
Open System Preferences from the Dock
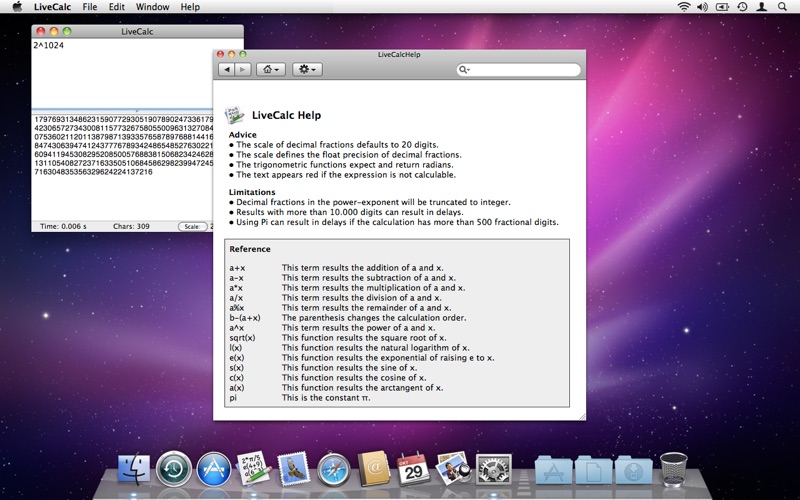493,469
